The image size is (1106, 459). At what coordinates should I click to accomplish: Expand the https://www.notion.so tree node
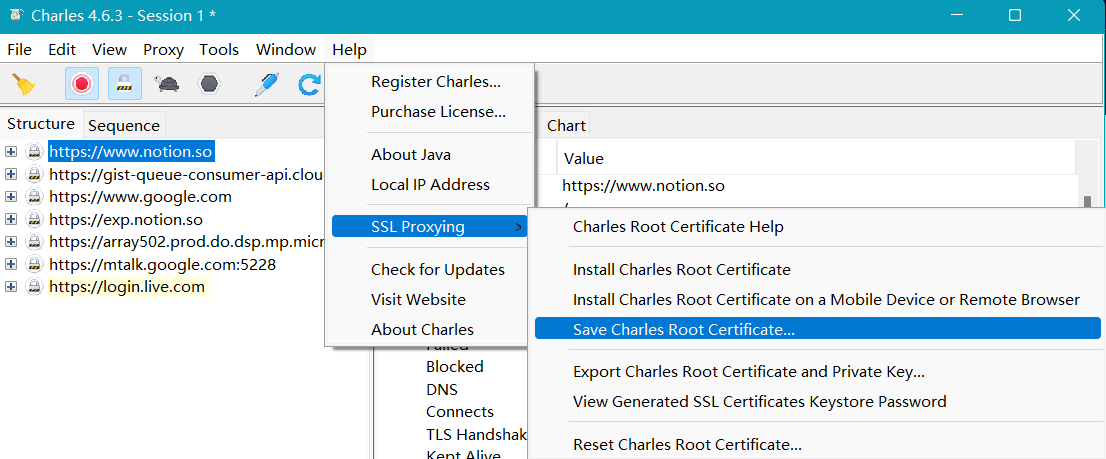pos(11,152)
